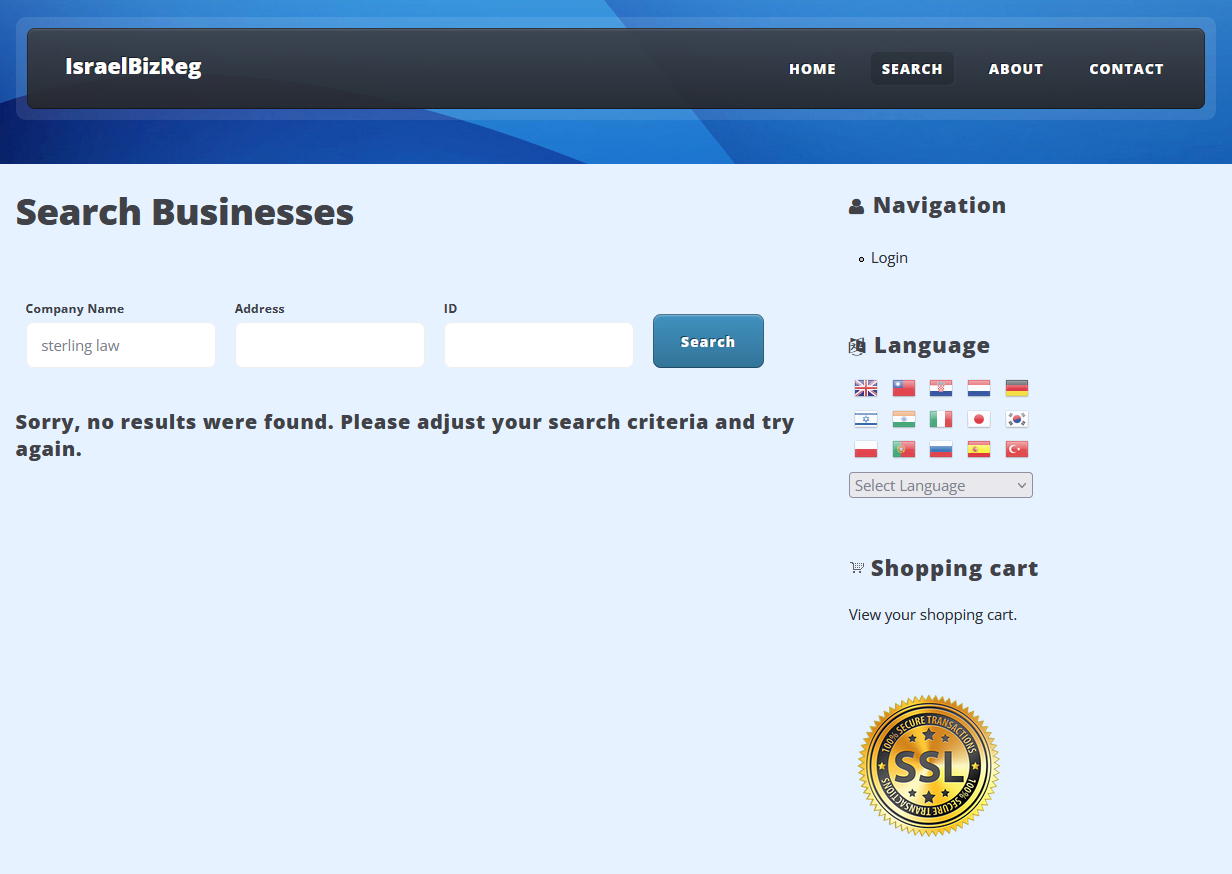This screenshot has height=874, width=1232.
Task: Click the 'Company Name' field label
Action: pyautogui.click(x=75, y=309)
